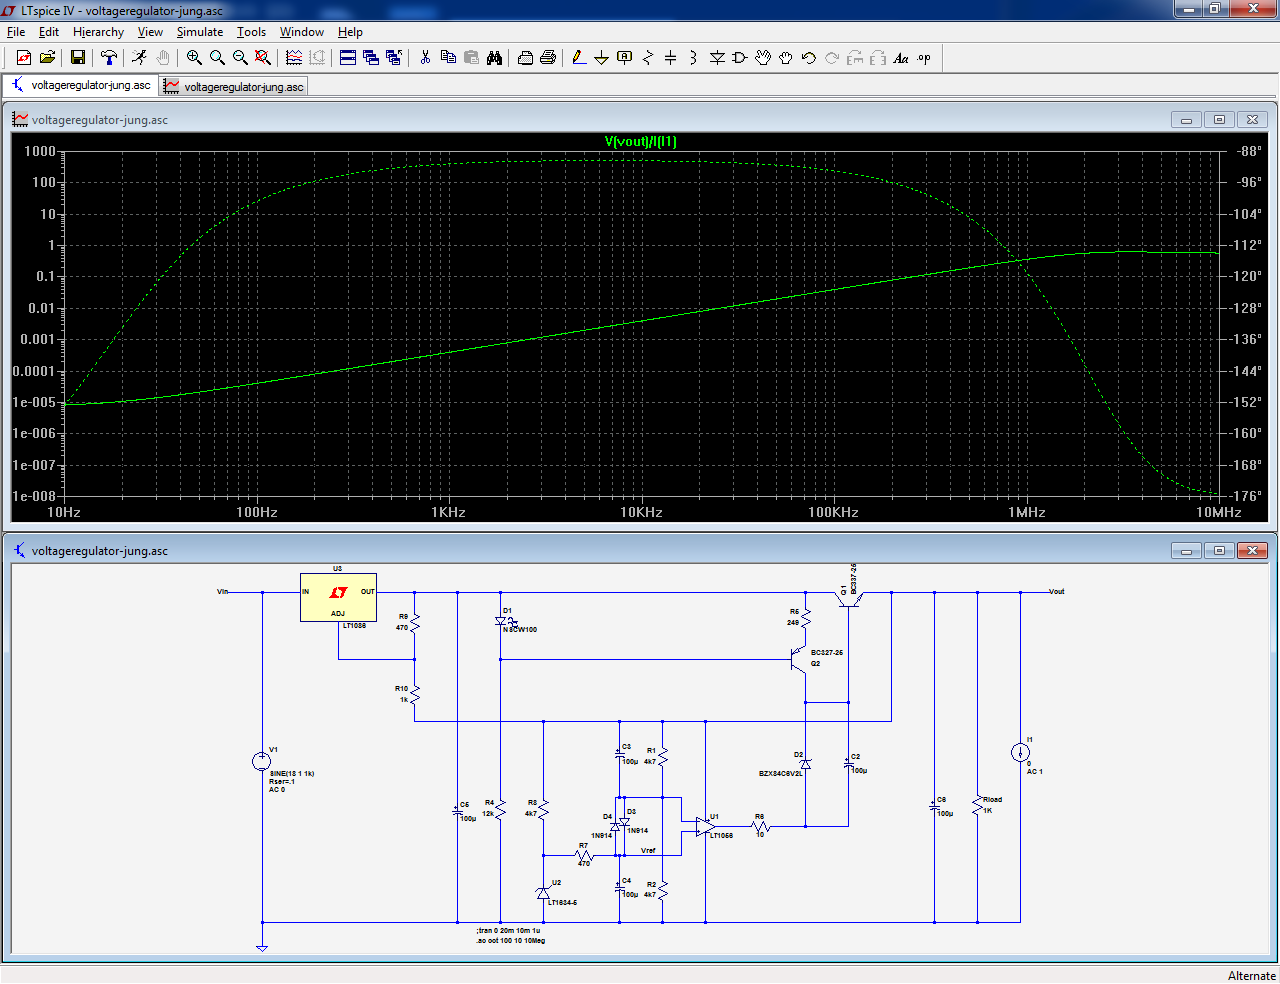Image resolution: width=1280 pixels, height=984 pixels.
Task: Click the Zoom to Fit icon
Action: (263, 58)
